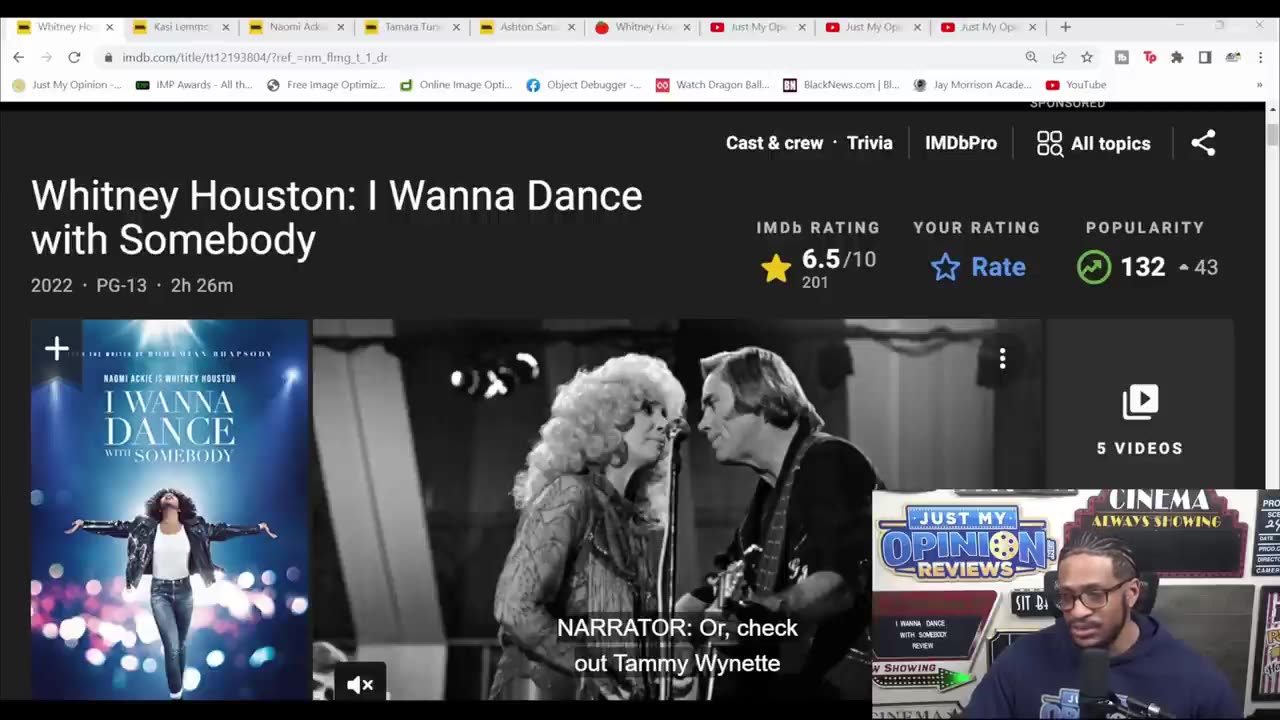This screenshot has width=1280, height=720.
Task: Go to IMDbPro
Action: 961,143
